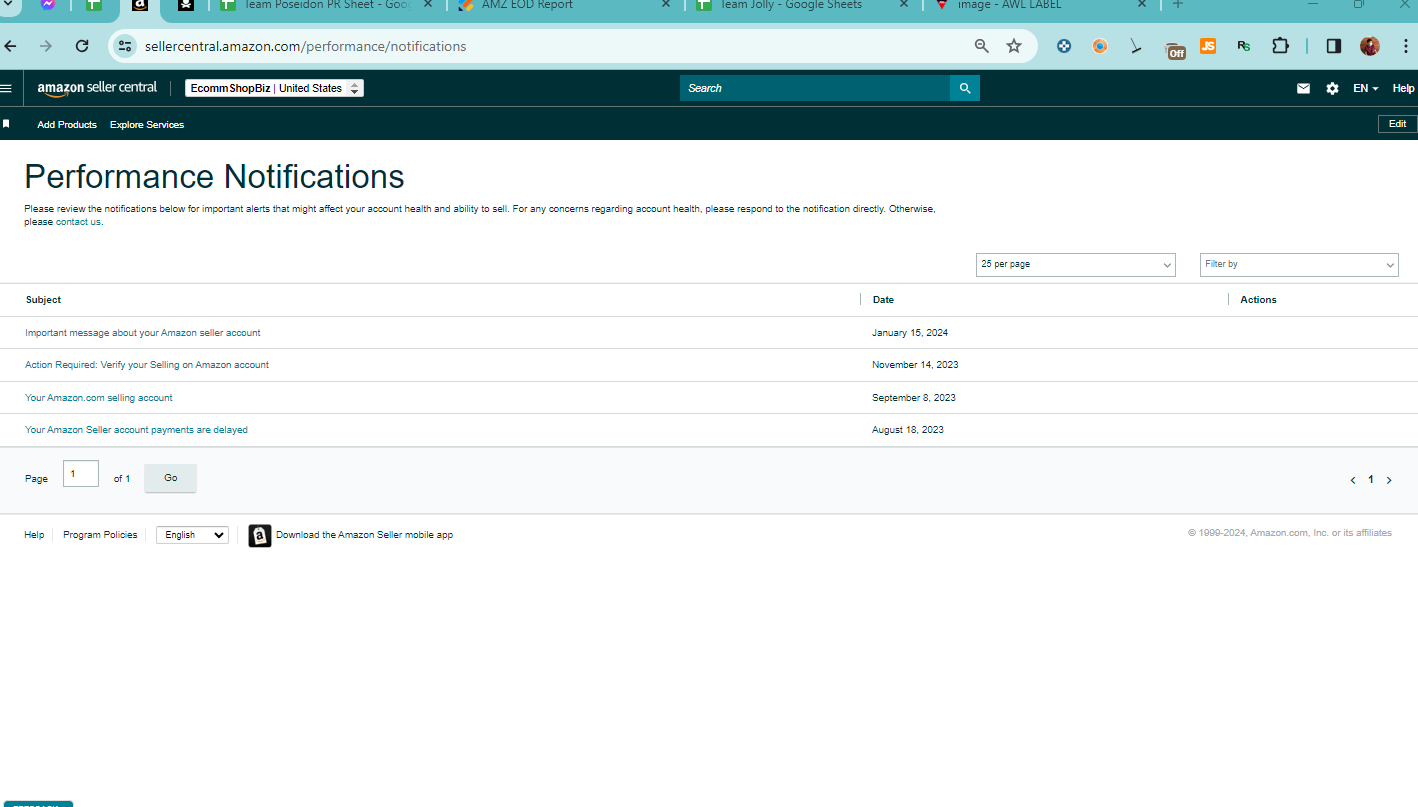Image resolution: width=1418 pixels, height=807 pixels.
Task: Open Your Amazon.com selling account notification
Action: pyautogui.click(x=99, y=397)
